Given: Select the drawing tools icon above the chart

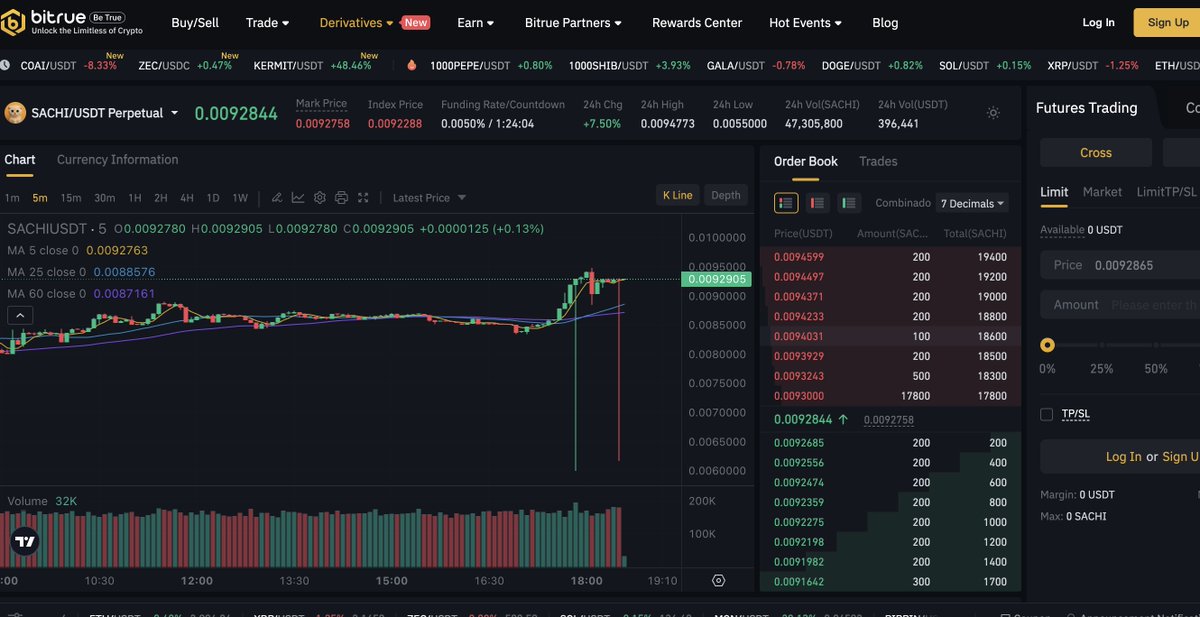Looking at the screenshot, I should (276, 198).
